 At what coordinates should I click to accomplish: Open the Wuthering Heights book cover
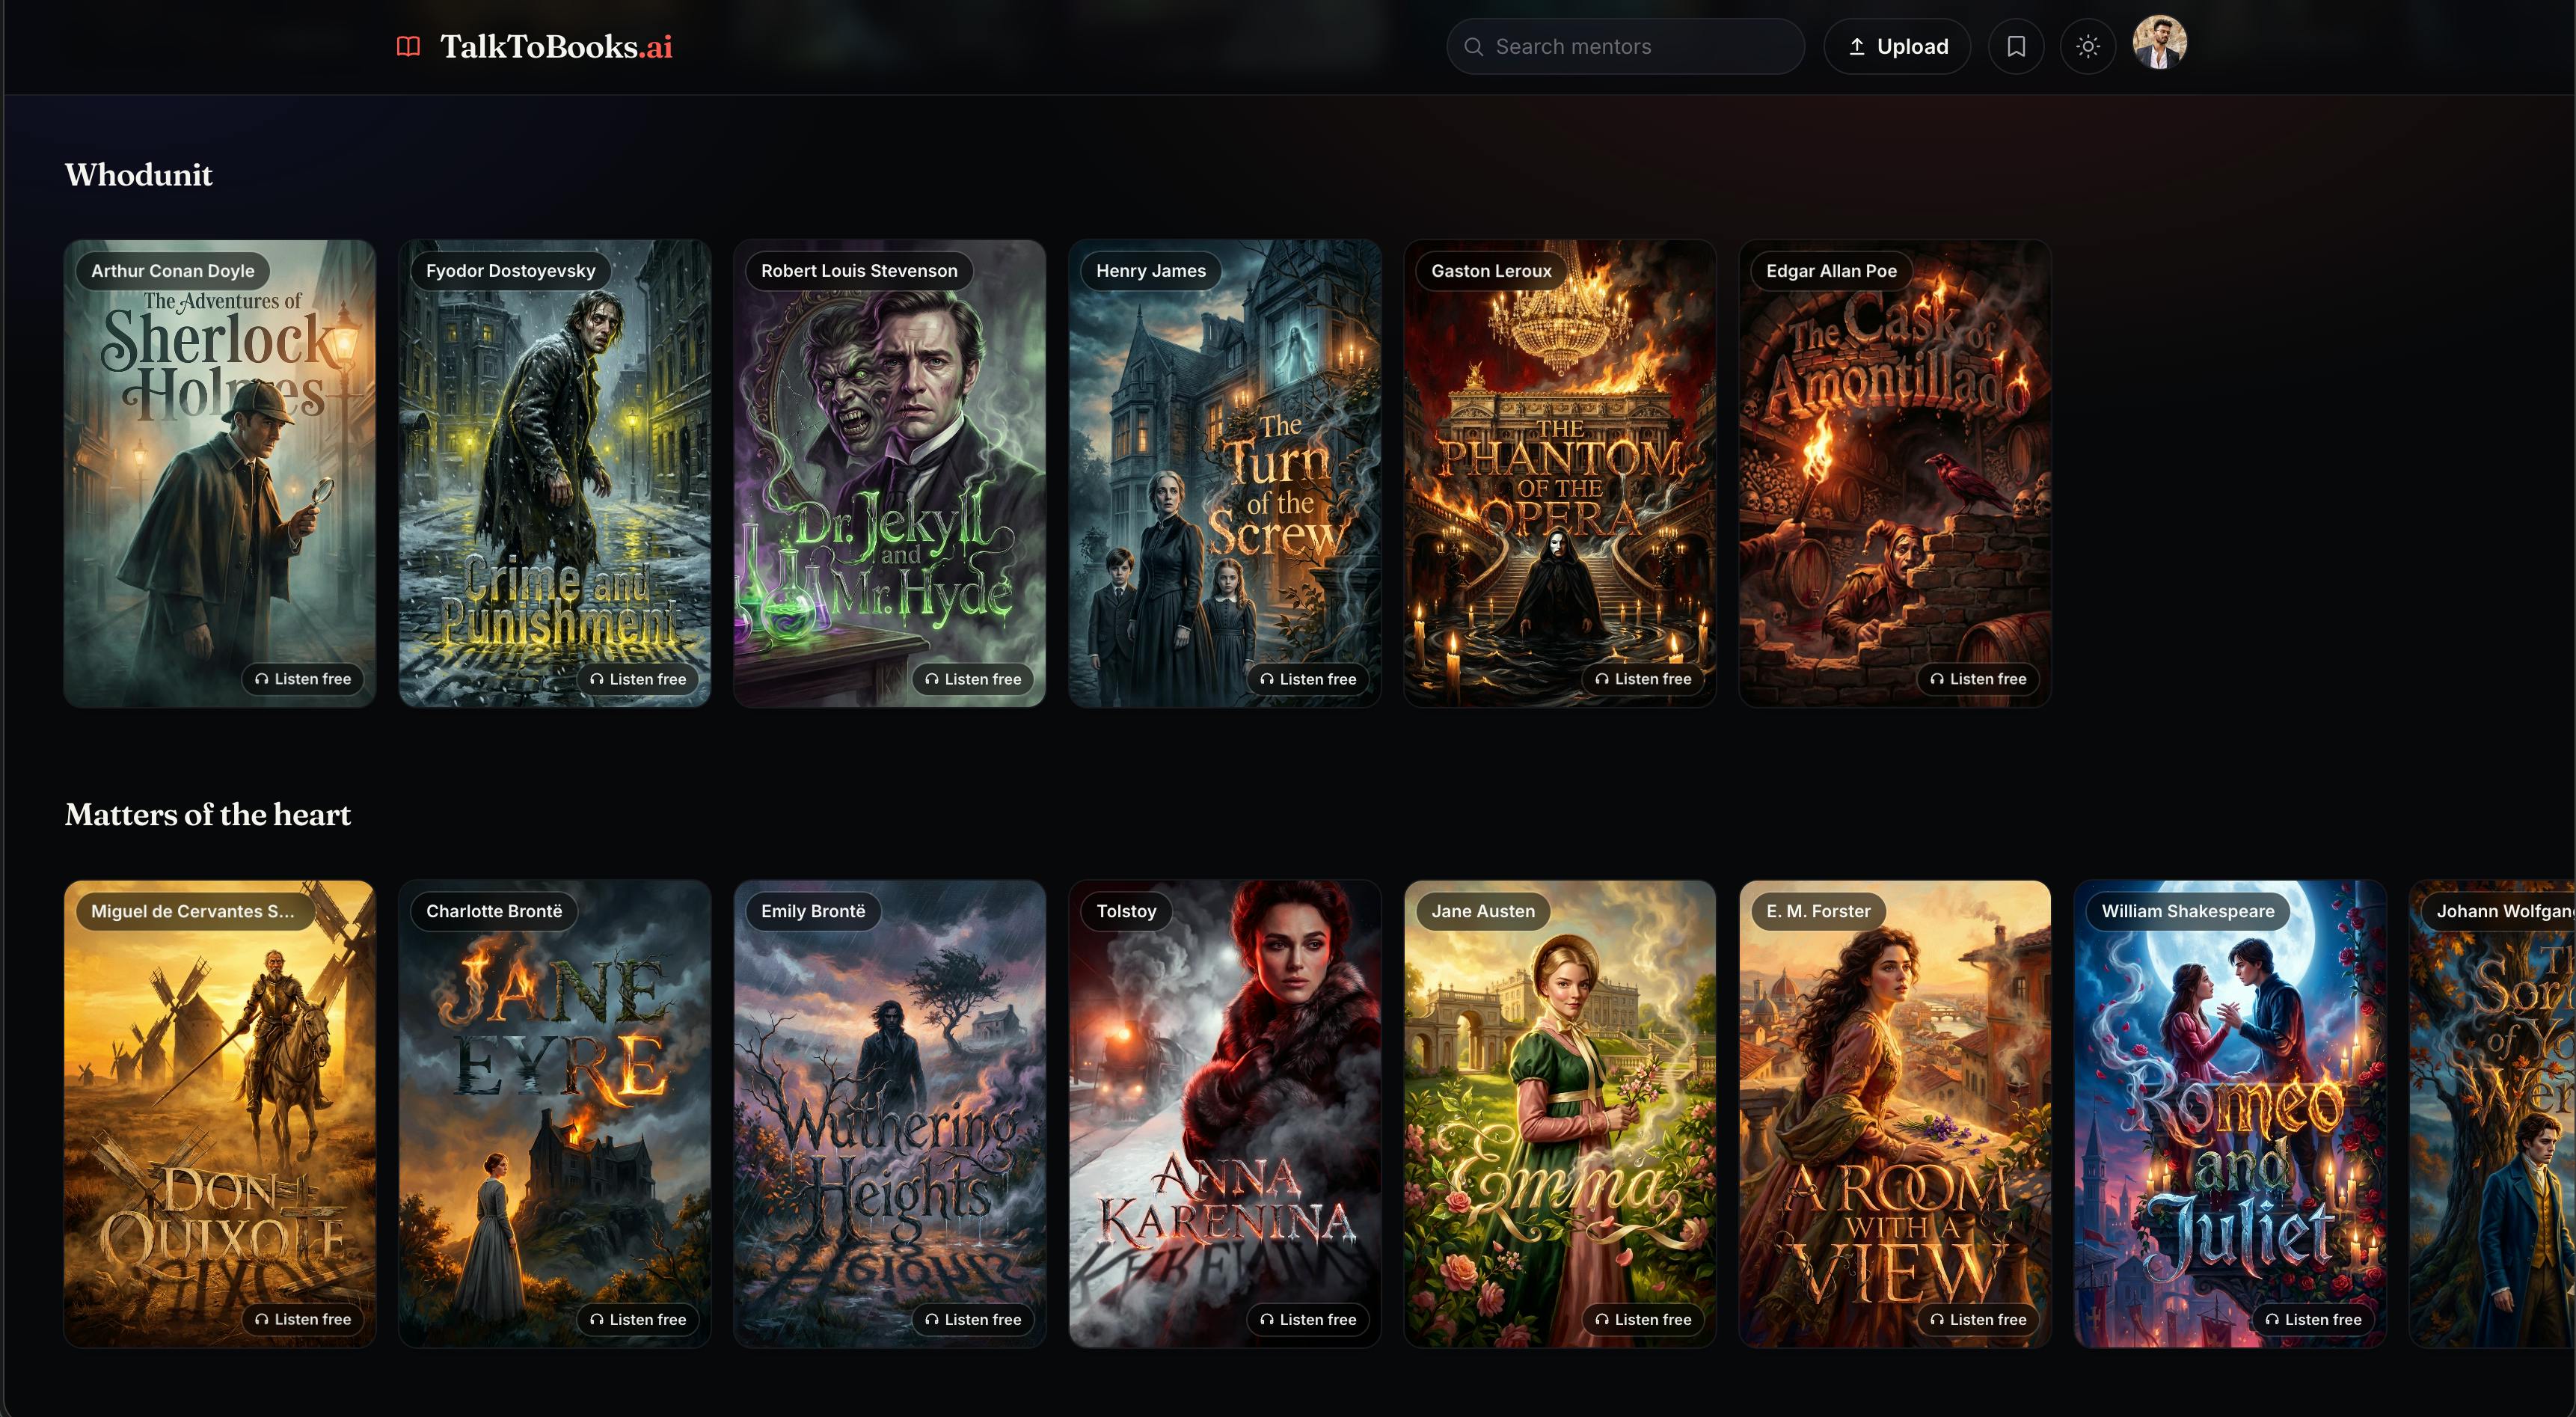click(890, 1114)
